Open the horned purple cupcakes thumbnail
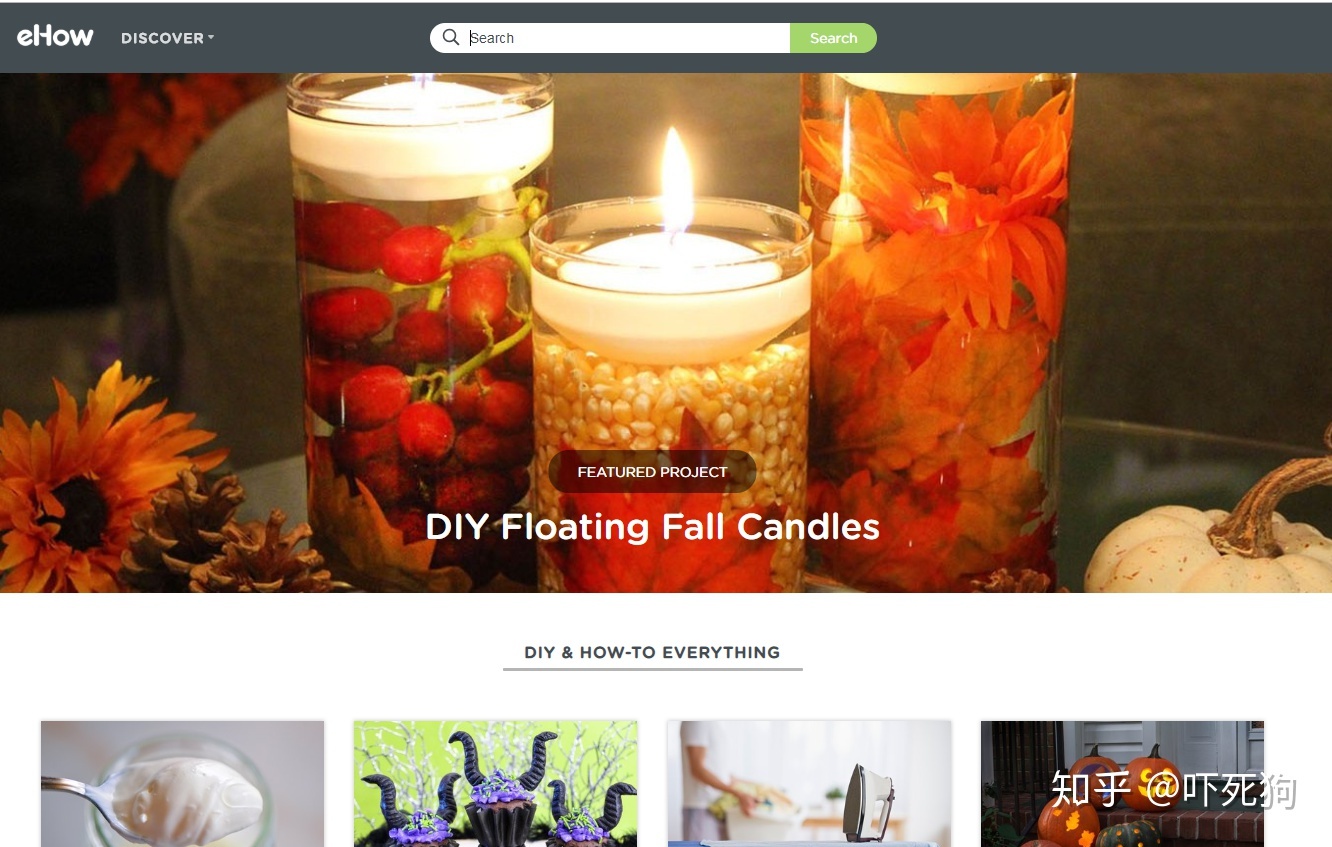Screen dimensions: 1332x847 (495, 784)
